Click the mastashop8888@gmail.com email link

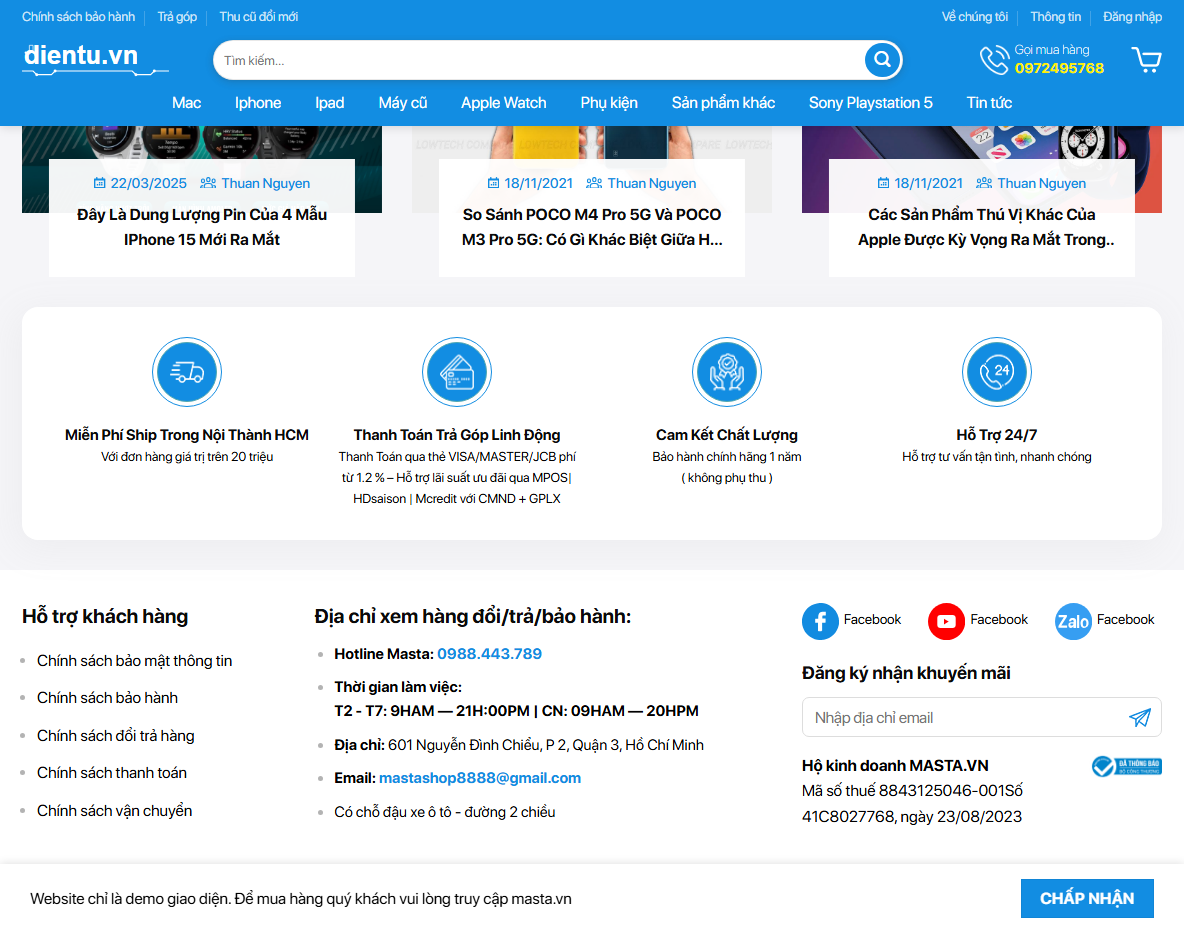pyautogui.click(x=479, y=777)
